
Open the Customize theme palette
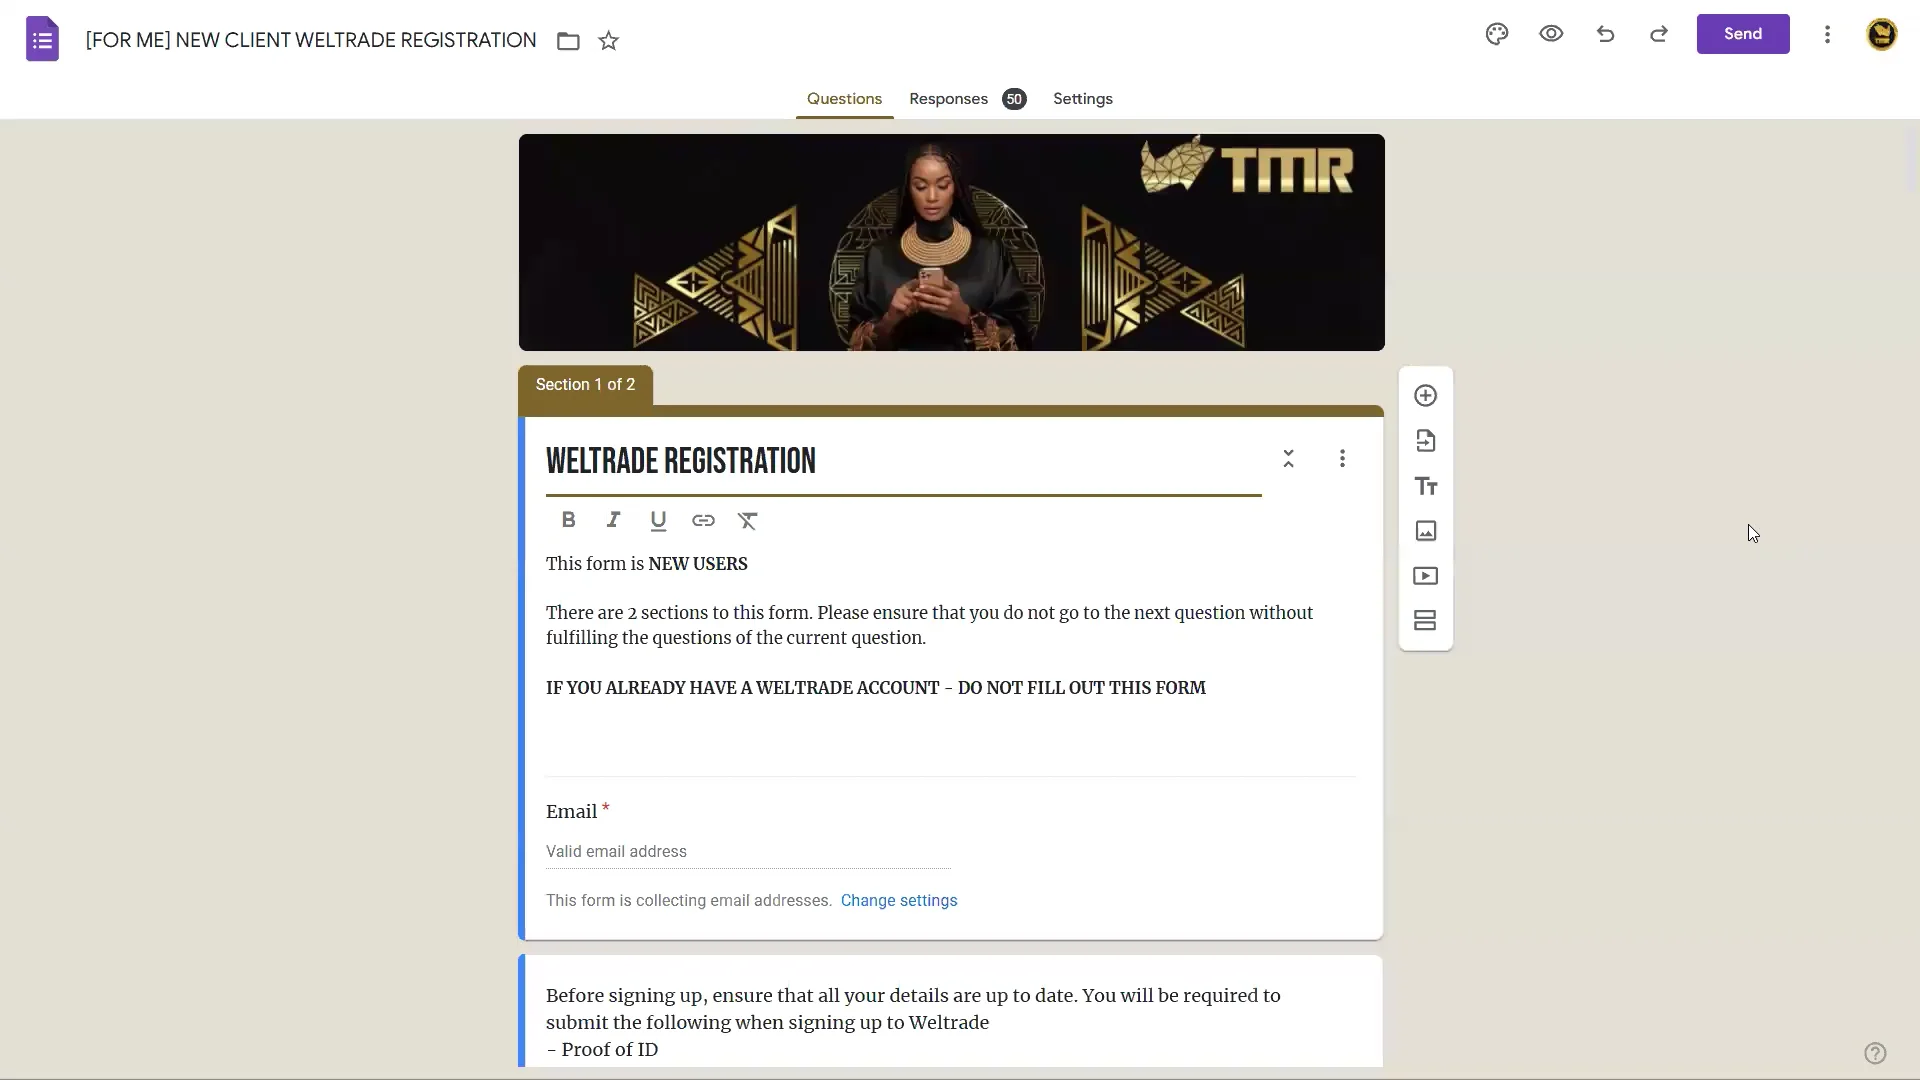coord(1496,33)
